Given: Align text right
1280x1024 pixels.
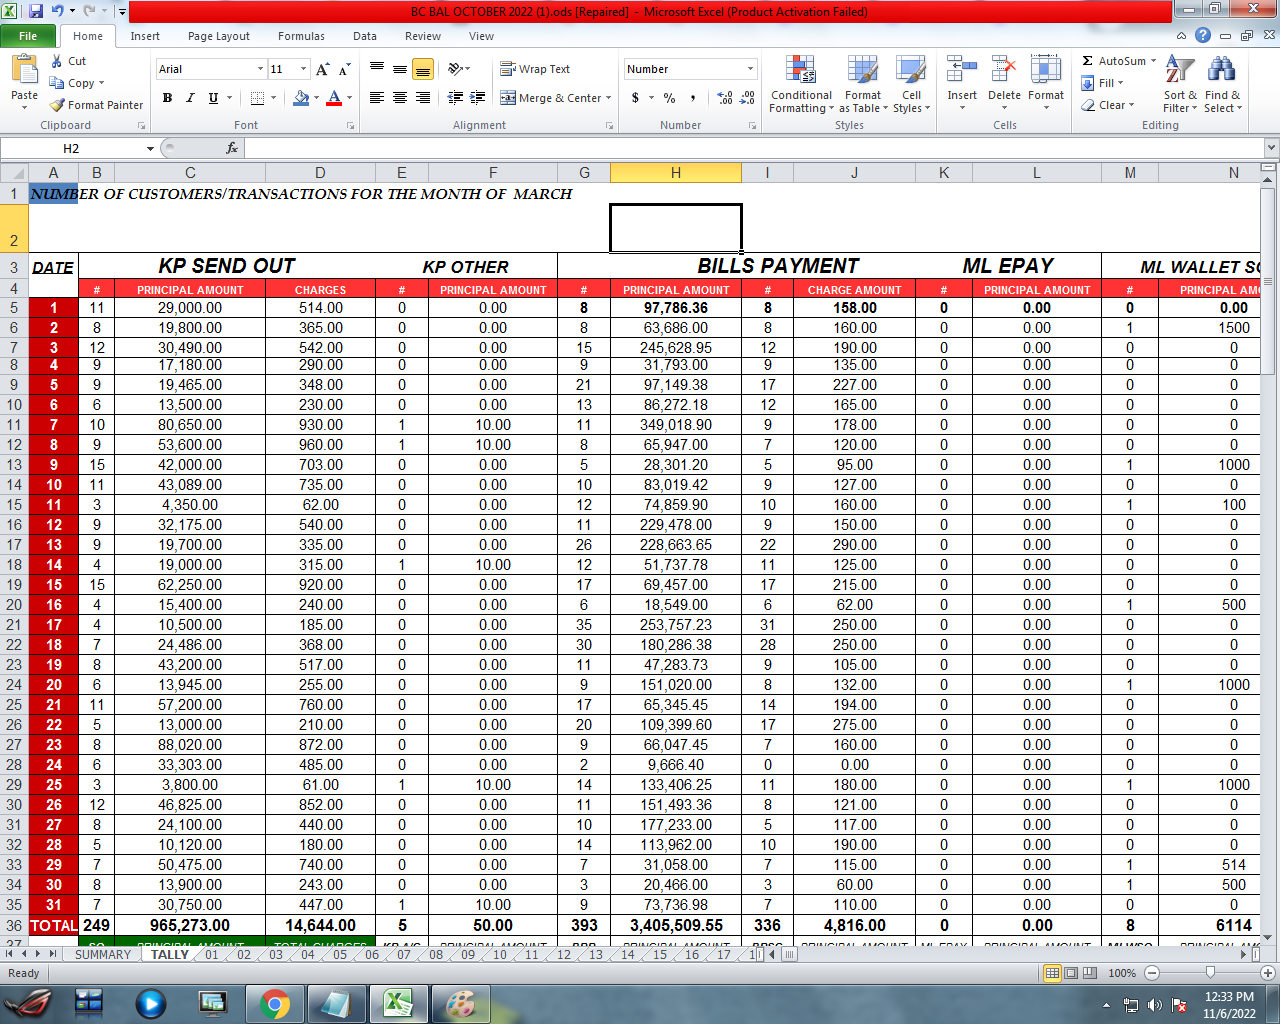Looking at the screenshot, I should pyautogui.click(x=423, y=97).
